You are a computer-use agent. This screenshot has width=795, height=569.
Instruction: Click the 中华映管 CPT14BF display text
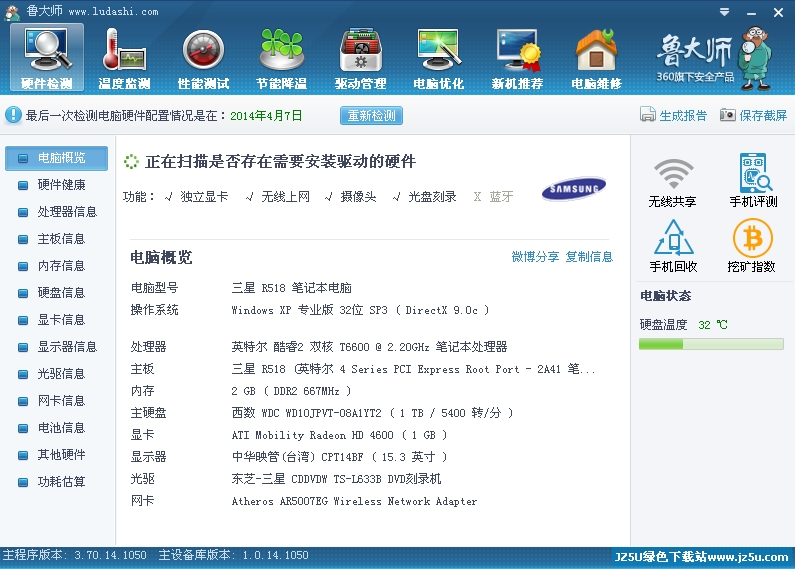339,457
